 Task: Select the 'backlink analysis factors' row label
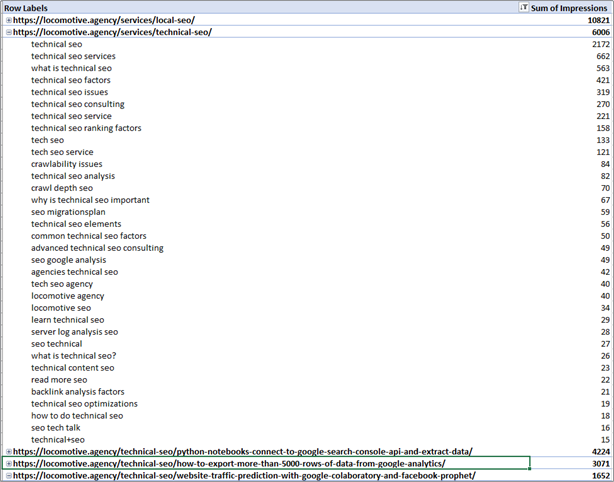click(77, 392)
